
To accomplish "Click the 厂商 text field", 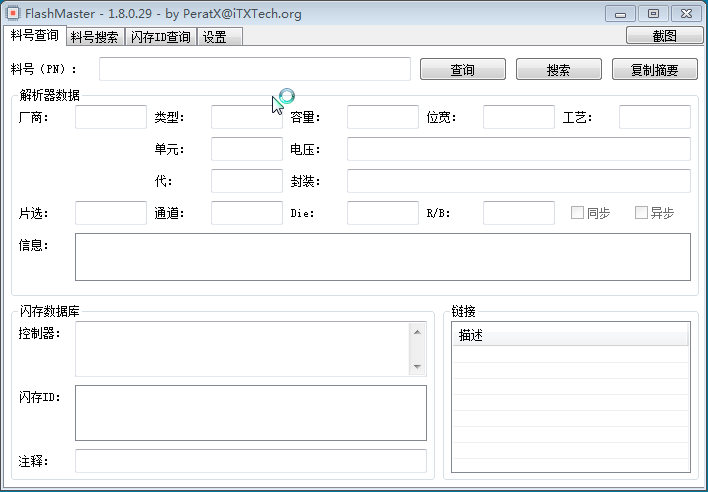I will tap(111, 118).
